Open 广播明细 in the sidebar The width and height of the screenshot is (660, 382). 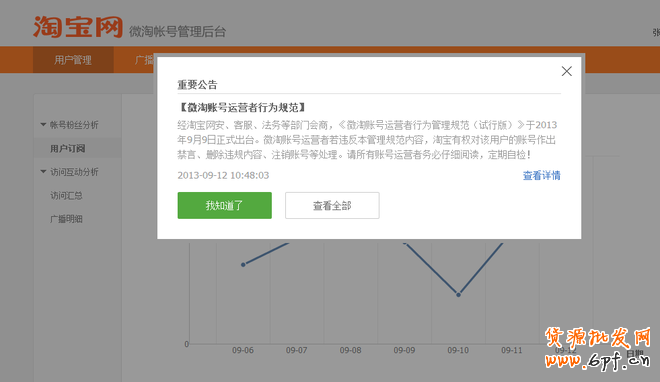point(66,219)
